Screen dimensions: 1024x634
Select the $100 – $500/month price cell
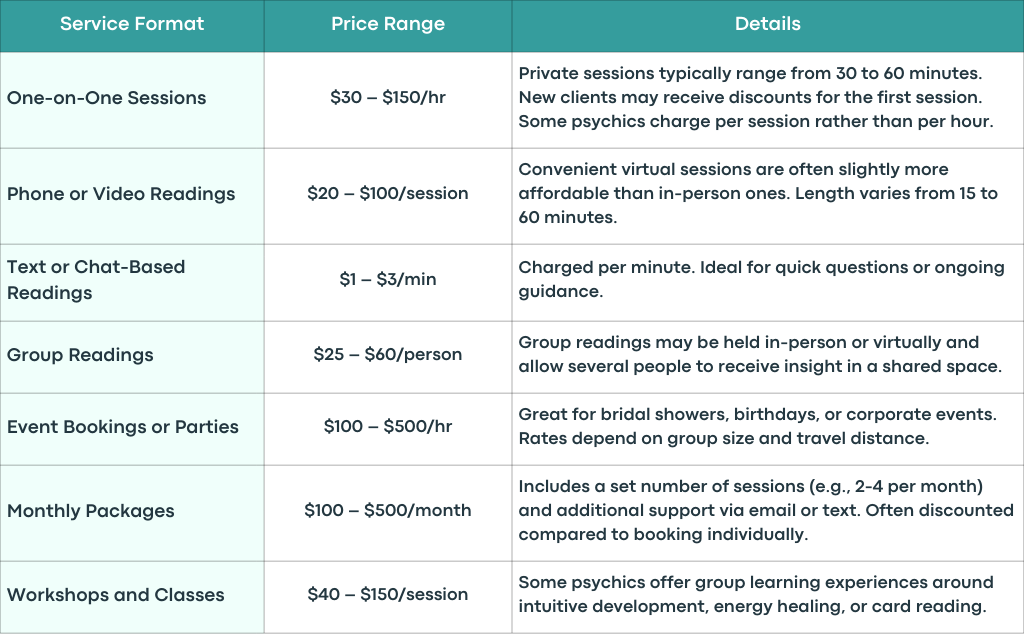coord(388,513)
